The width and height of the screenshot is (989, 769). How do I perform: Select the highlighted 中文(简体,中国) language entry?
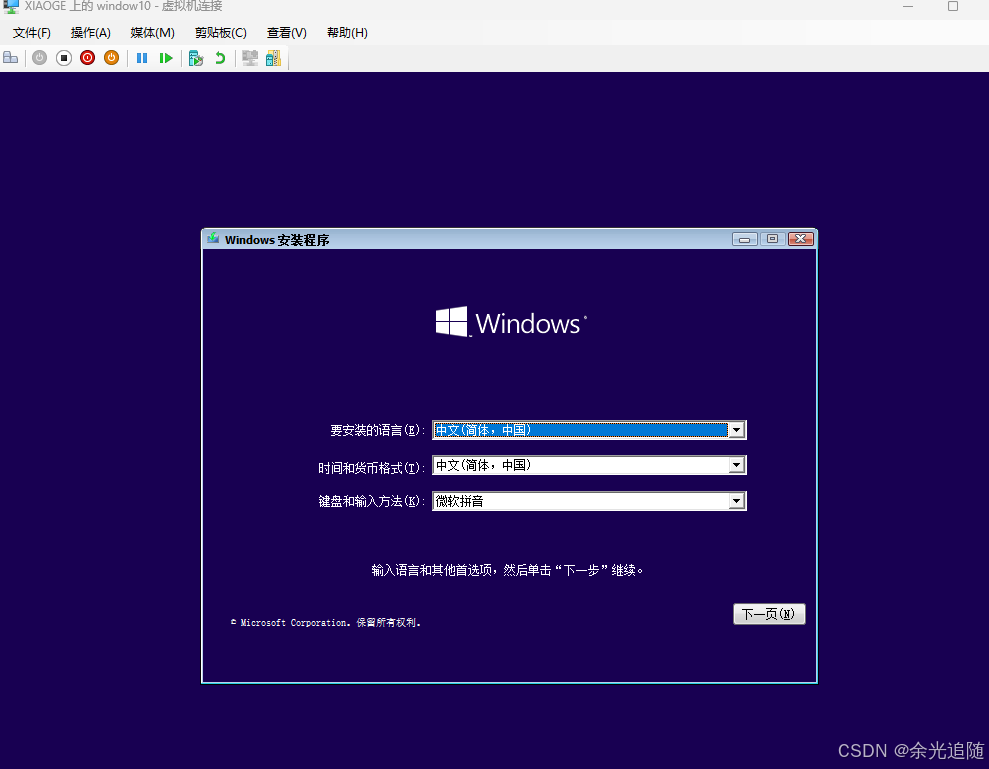[x=580, y=429]
